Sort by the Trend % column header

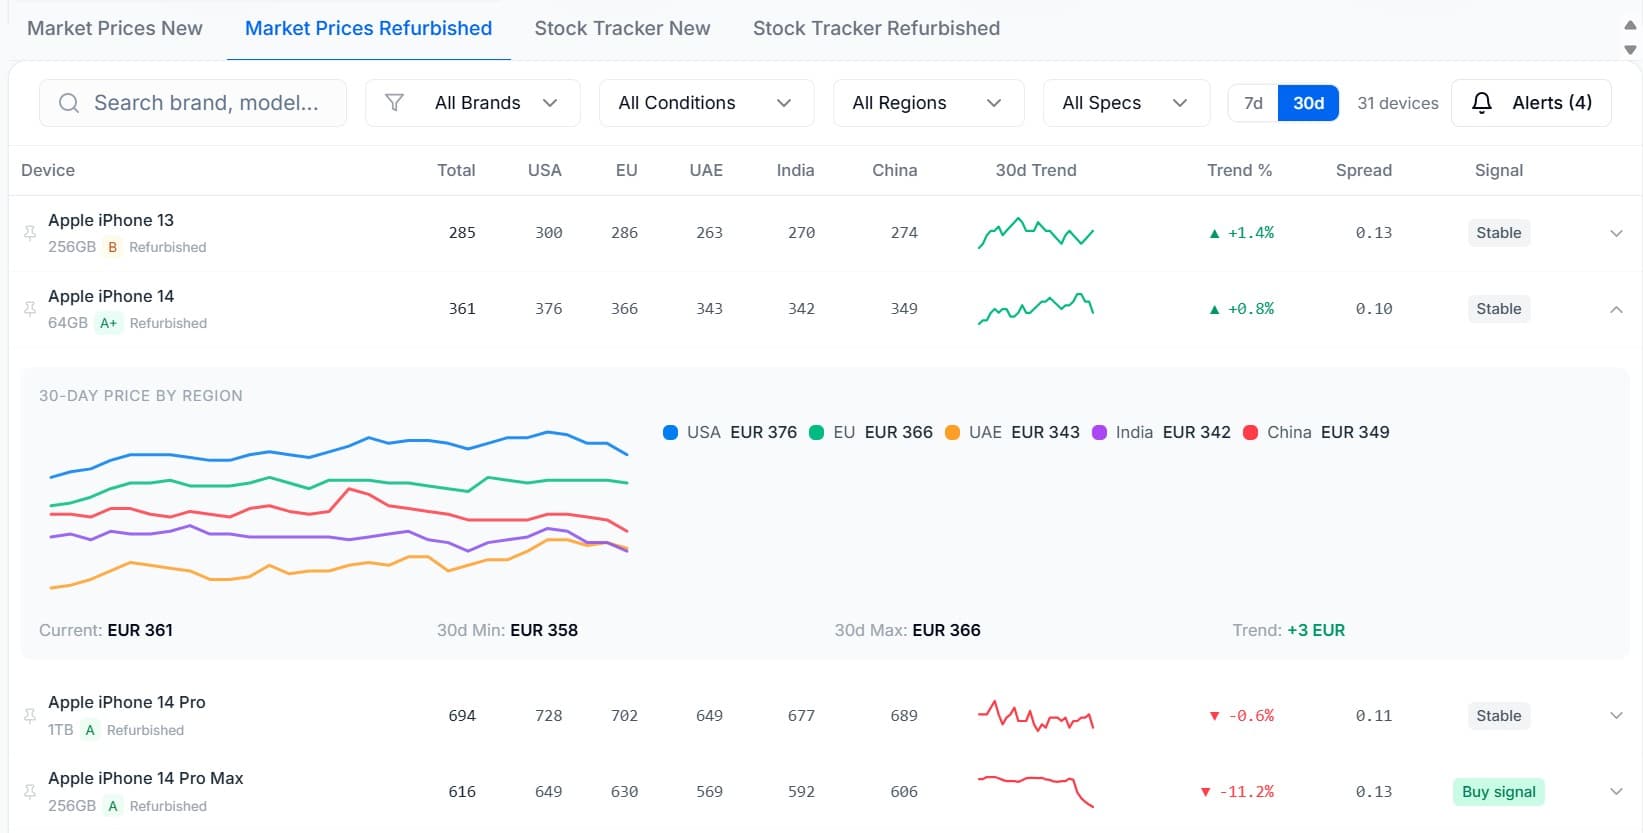[x=1239, y=170]
